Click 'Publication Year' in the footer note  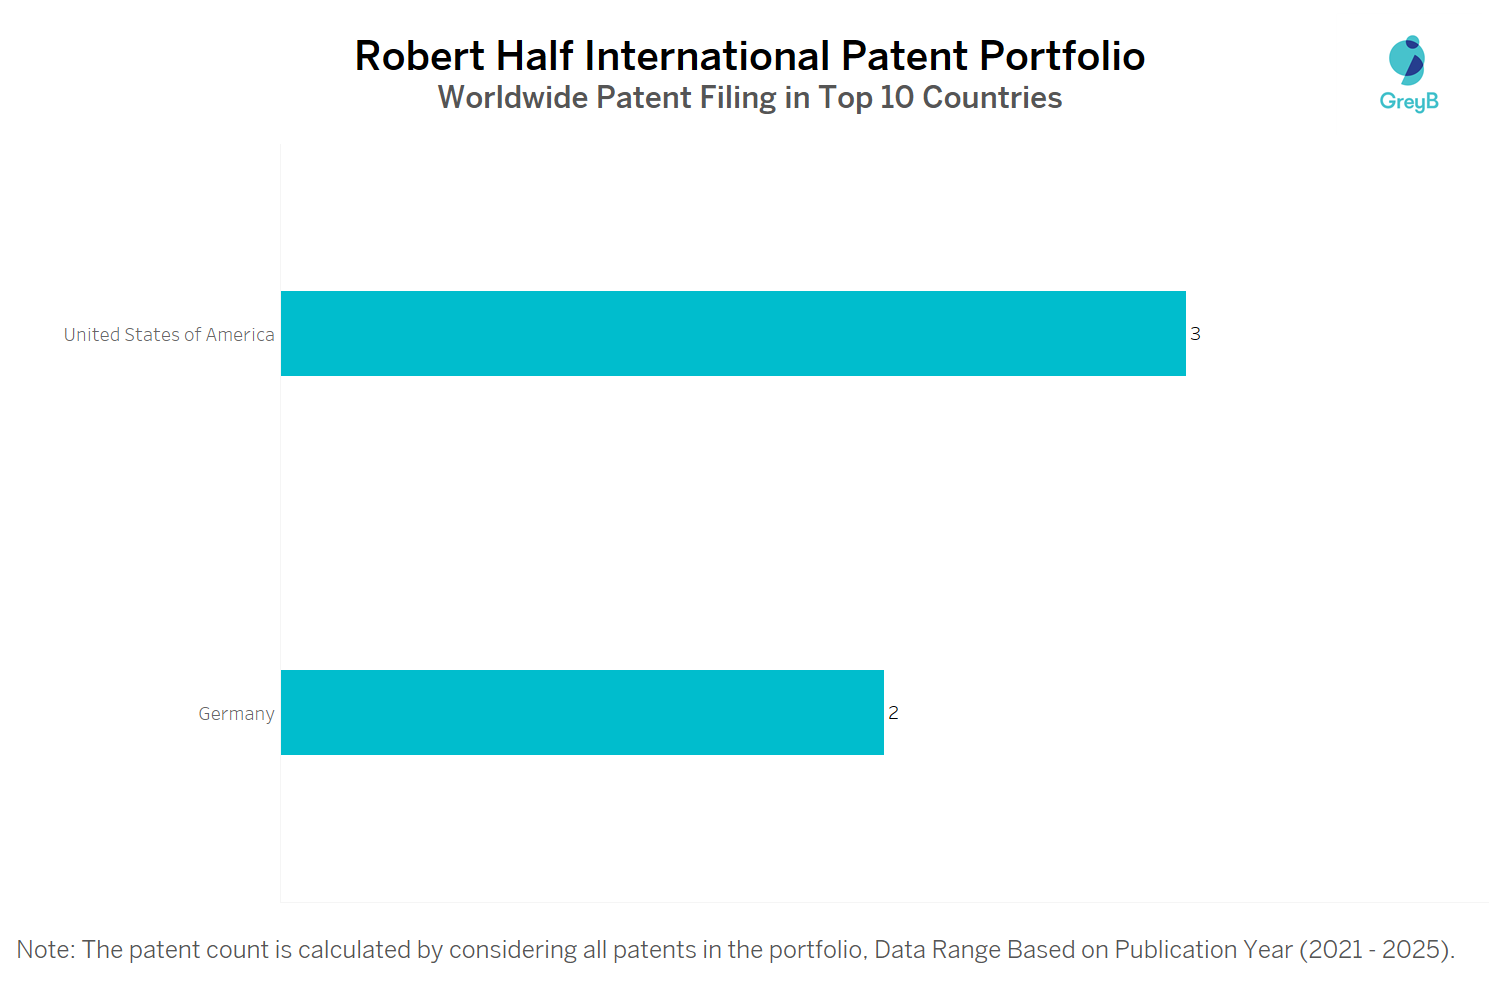point(1203,950)
